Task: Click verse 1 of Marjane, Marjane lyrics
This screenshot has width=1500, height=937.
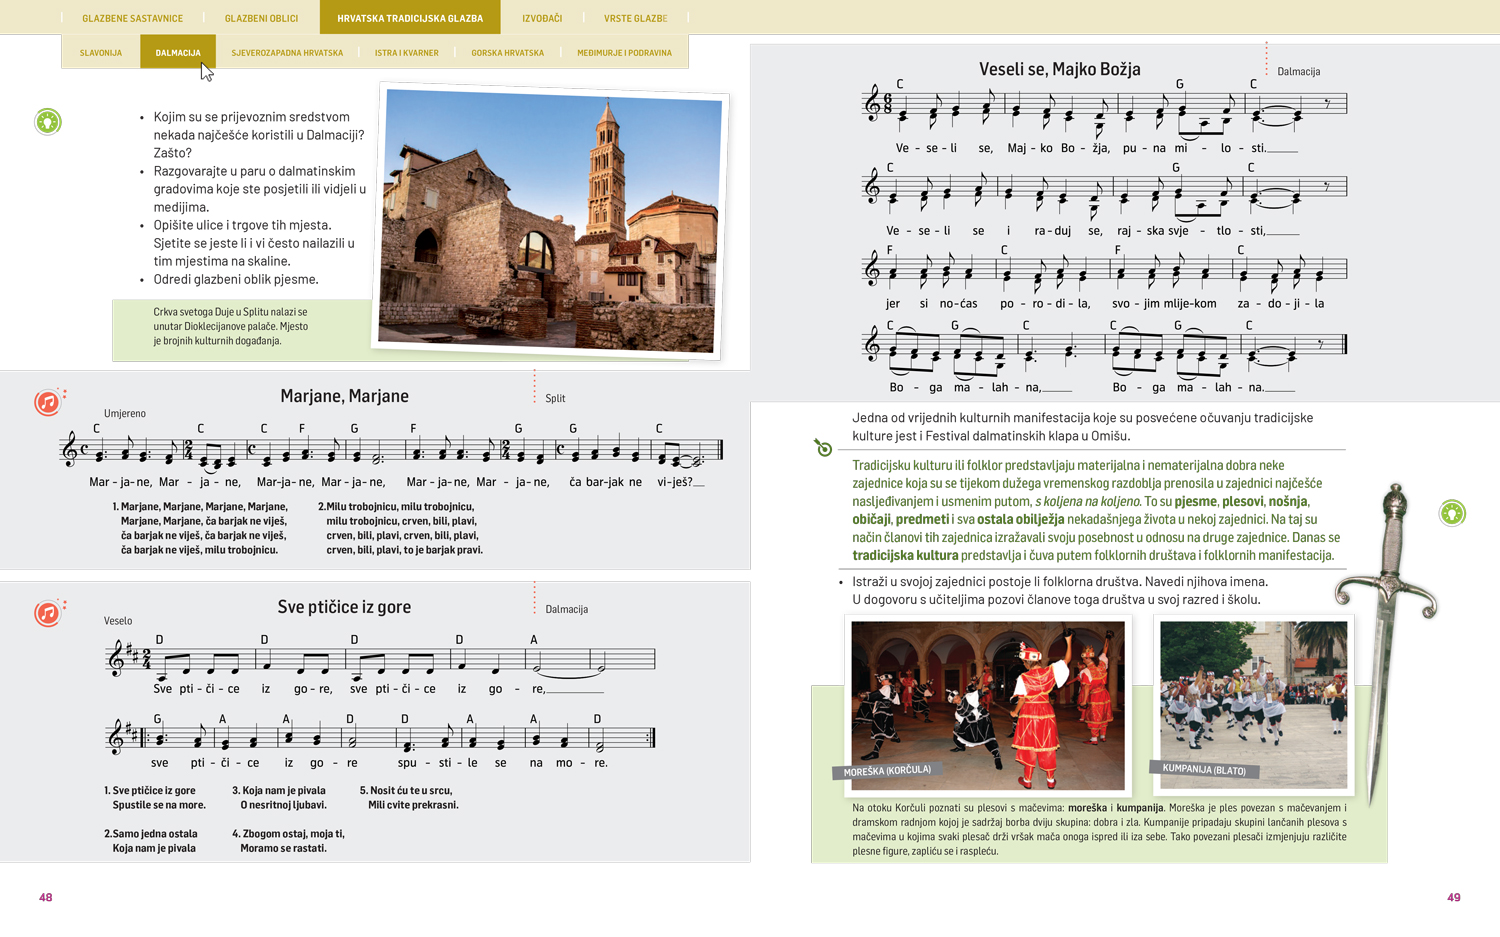Action: pyautogui.click(x=200, y=528)
